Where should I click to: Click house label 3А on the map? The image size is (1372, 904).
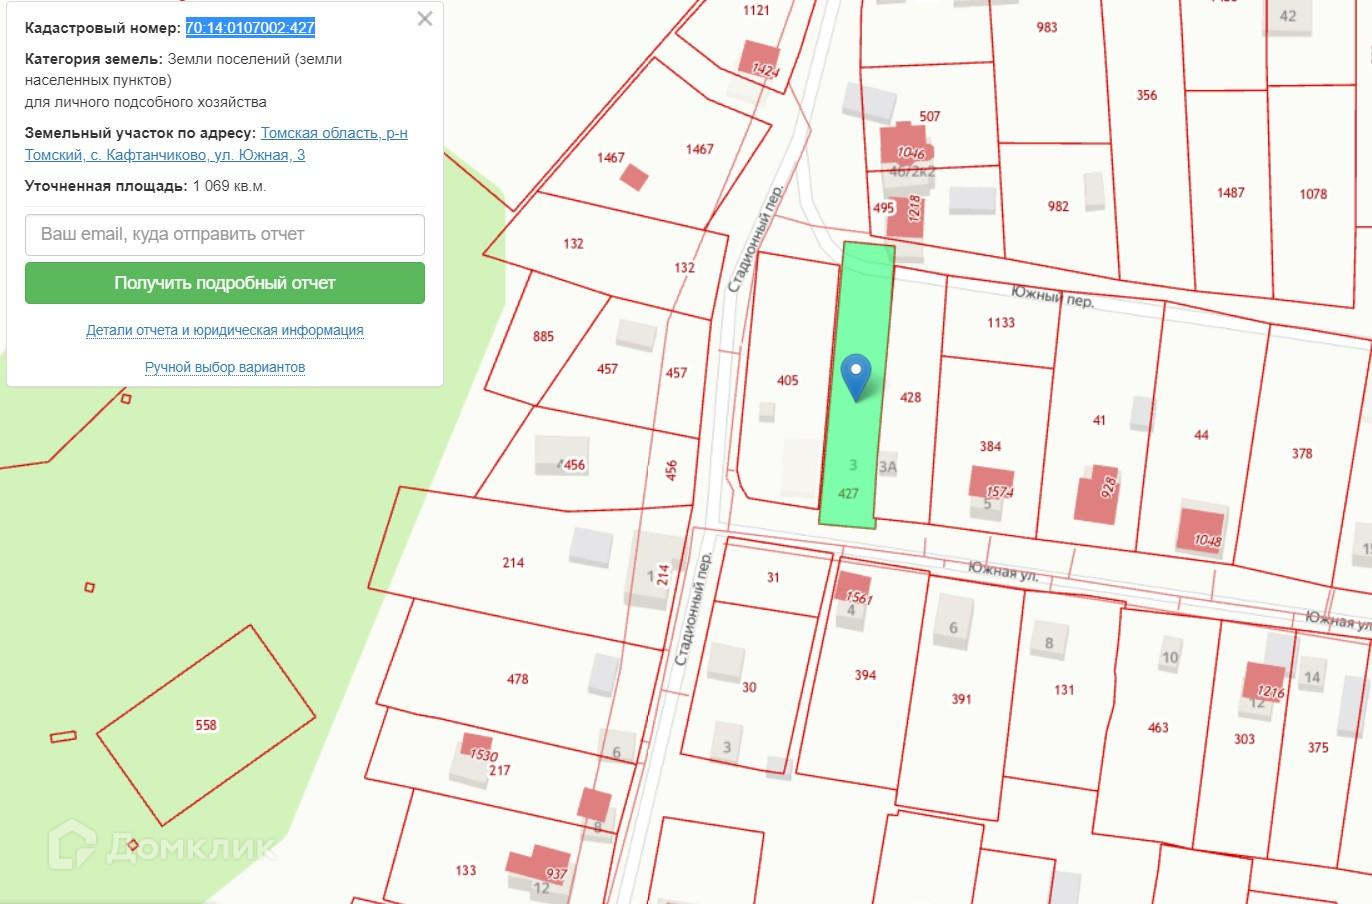click(x=887, y=467)
